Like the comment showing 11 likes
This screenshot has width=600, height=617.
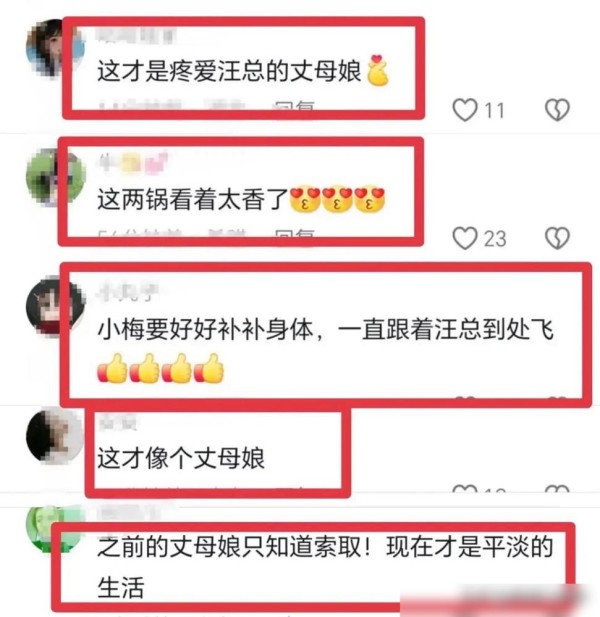[x=465, y=110]
